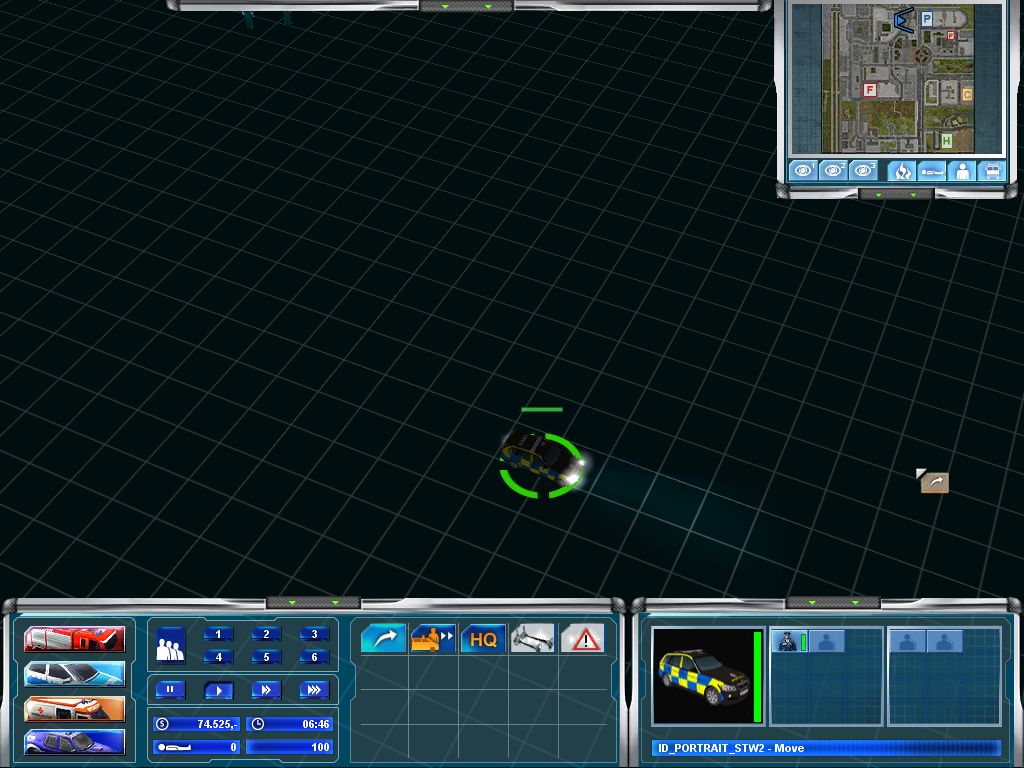Click the C marker on minimap
Viewport: 1024px width, 768px height.
(x=967, y=95)
